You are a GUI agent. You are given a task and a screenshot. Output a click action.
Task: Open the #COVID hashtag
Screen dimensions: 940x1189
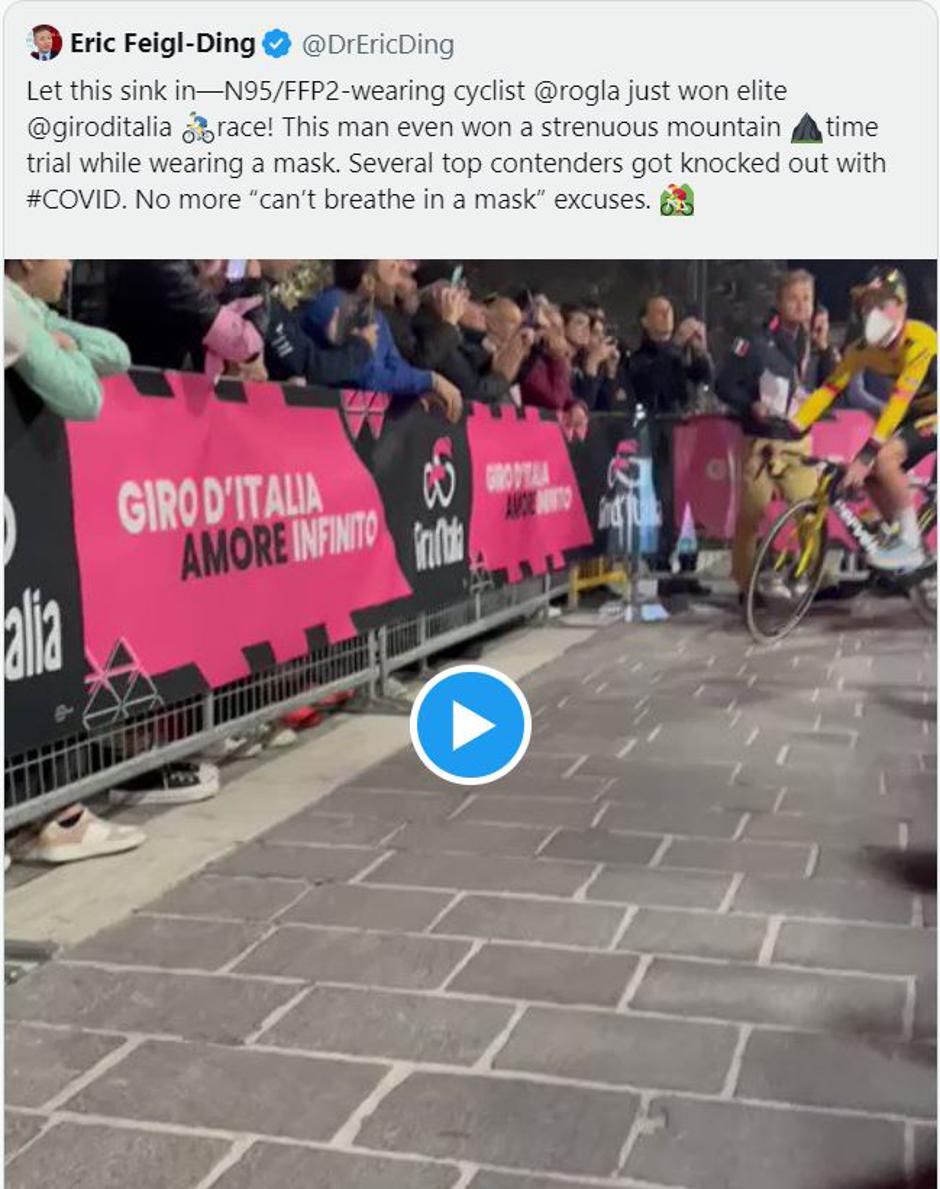[74, 199]
